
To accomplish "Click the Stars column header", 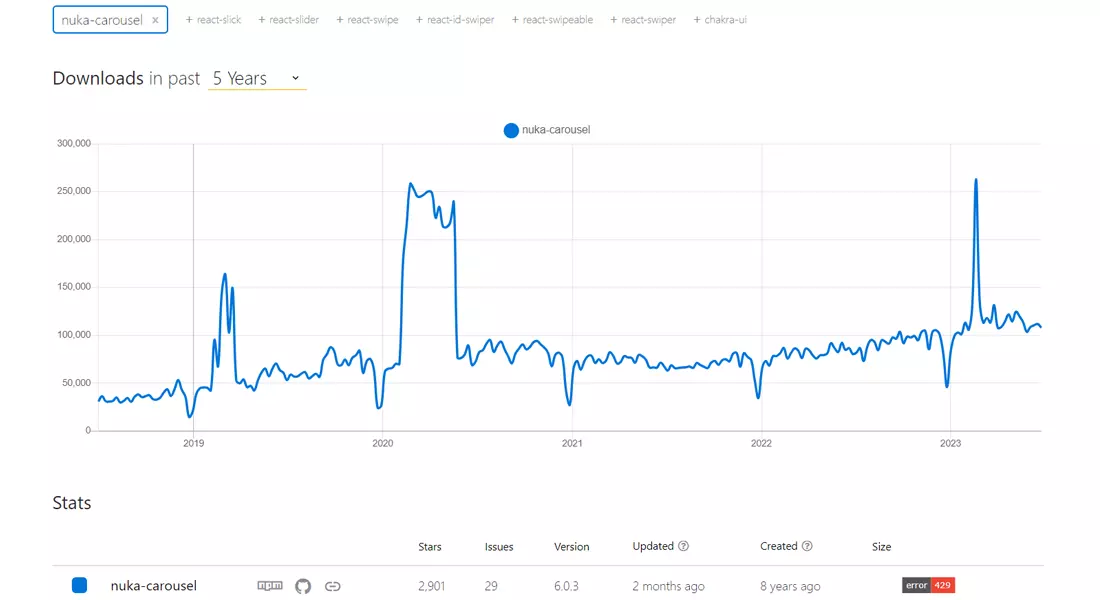I will [430, 547].
